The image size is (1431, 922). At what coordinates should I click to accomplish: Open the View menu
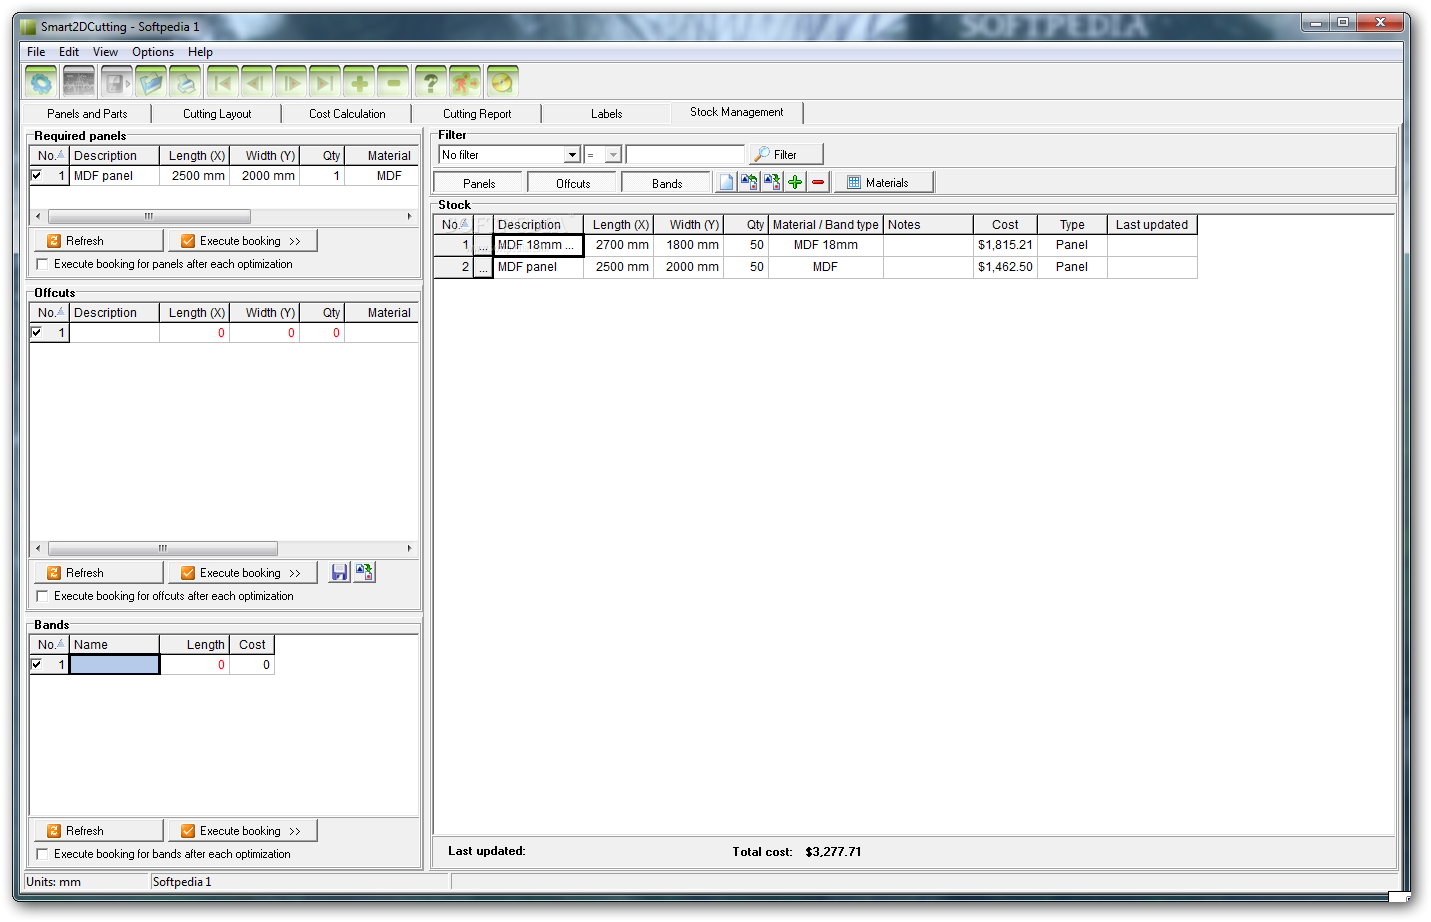(105, 52)
